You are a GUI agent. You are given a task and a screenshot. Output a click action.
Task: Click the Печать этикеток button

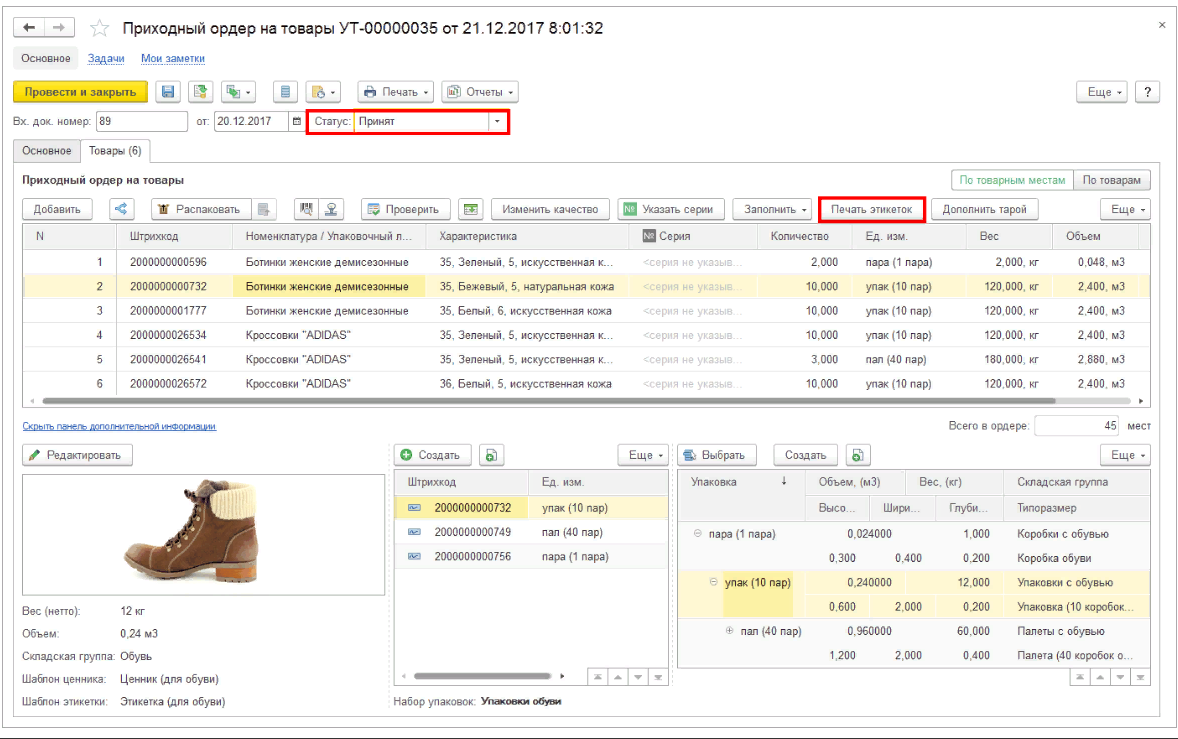(x=871, y=209)
